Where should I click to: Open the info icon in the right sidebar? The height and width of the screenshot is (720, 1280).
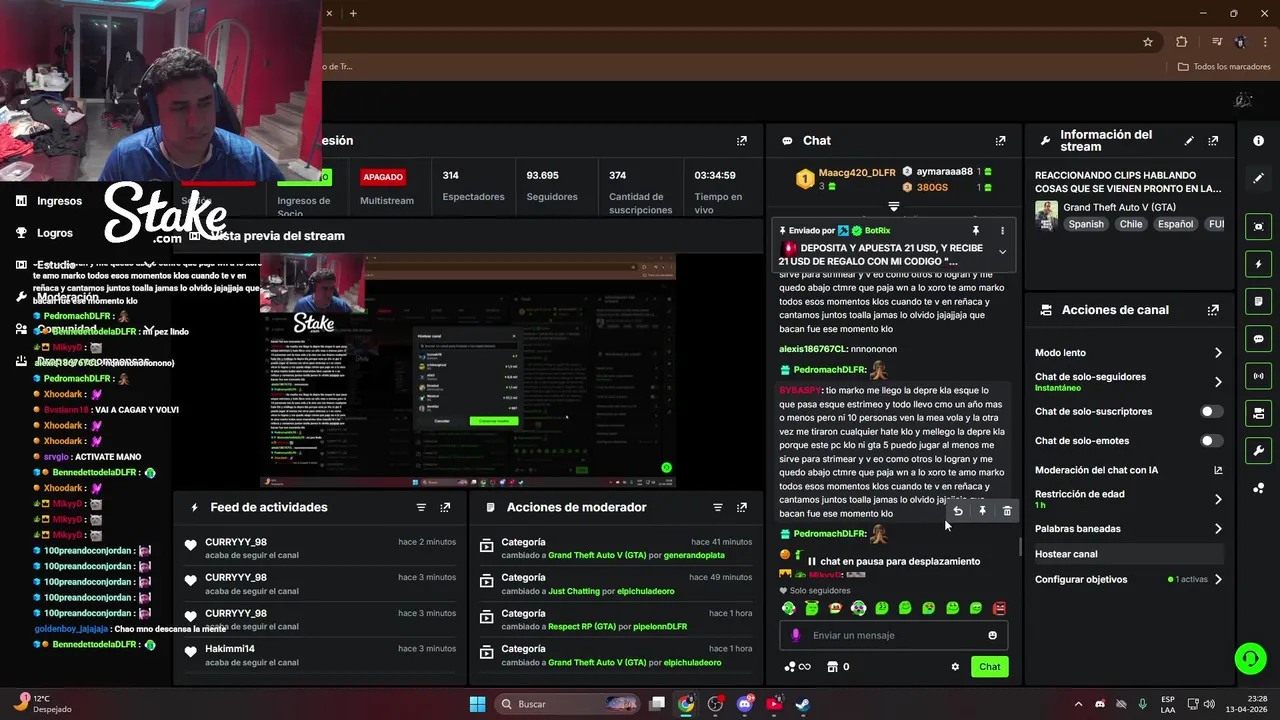click(1258, 141)
